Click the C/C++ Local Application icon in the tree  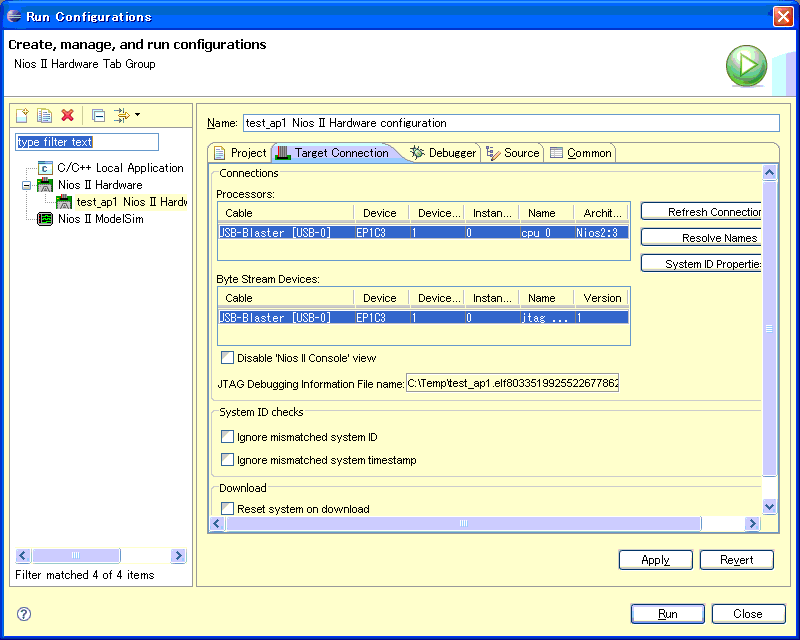[45, 168]
